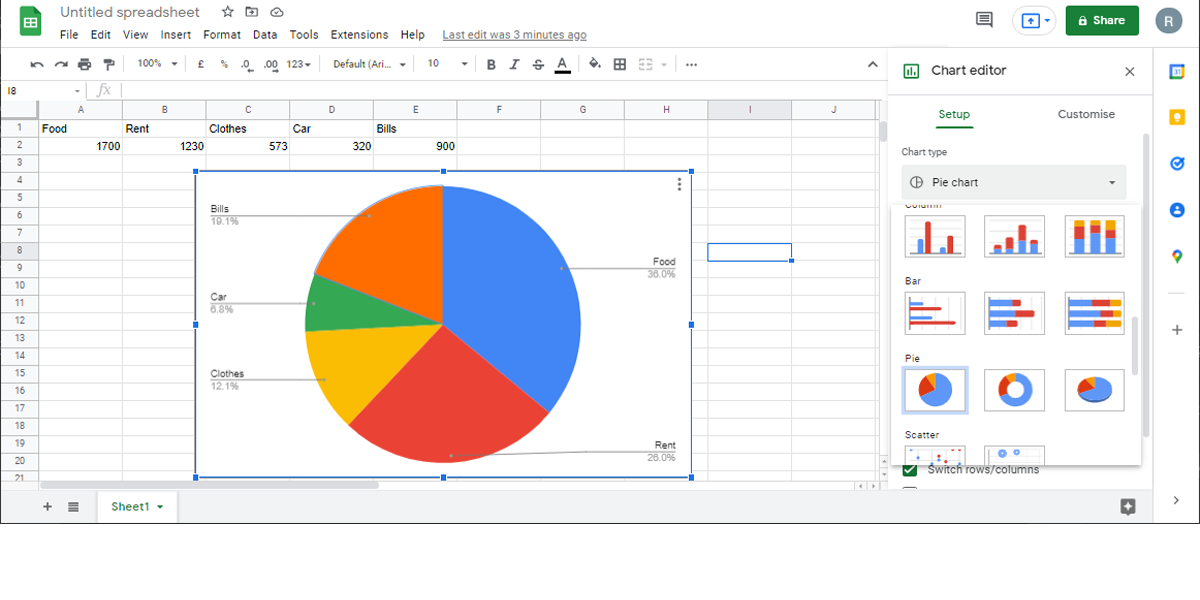The image size is (1200, 600).
Task: Open the cell borders tool
Action: (620, 64)
